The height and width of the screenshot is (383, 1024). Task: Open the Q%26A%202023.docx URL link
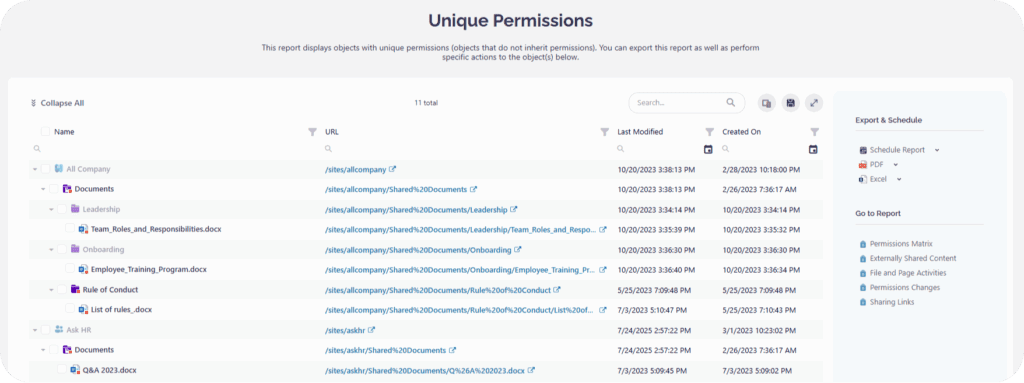[x=425, y=370]
